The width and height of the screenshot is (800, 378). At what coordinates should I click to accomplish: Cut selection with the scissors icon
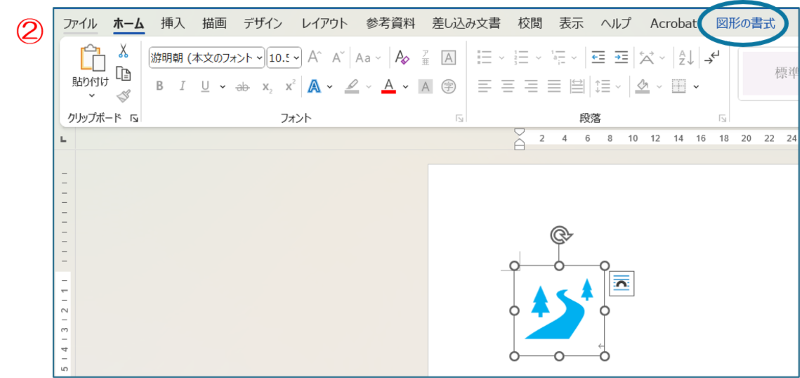coord(123,51)
